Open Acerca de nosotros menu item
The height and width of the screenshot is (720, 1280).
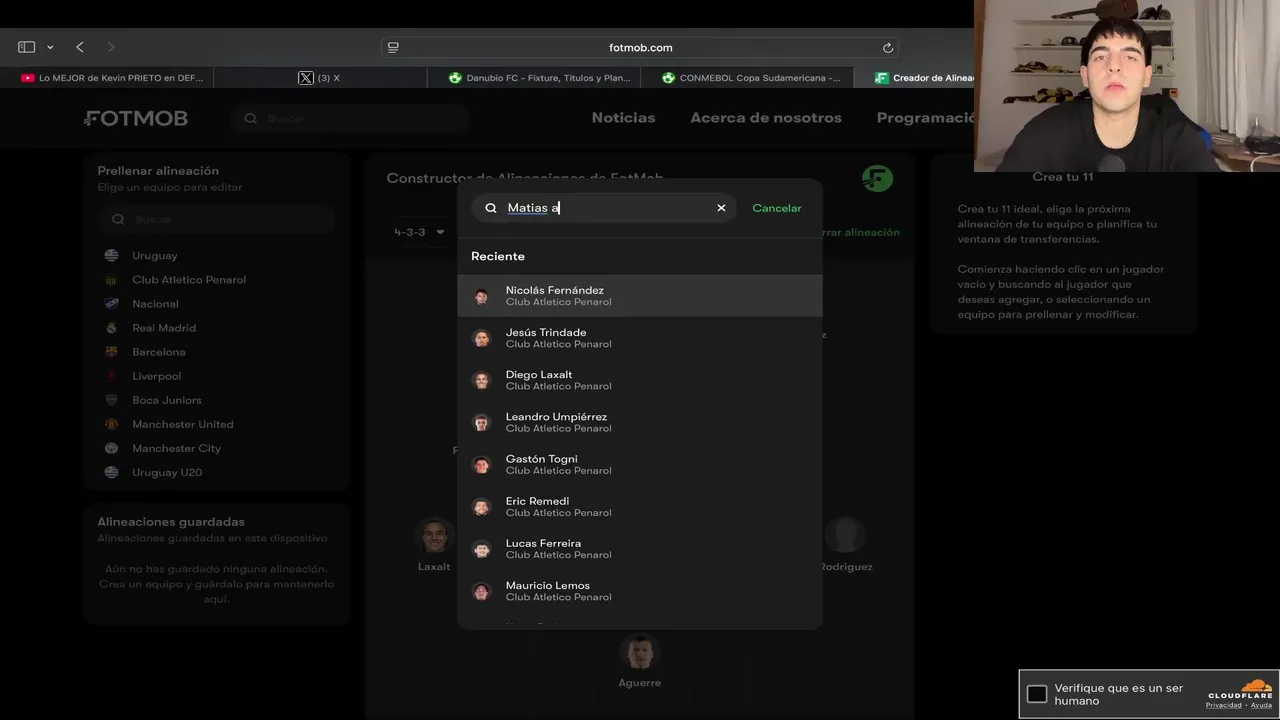click(766, 118)
